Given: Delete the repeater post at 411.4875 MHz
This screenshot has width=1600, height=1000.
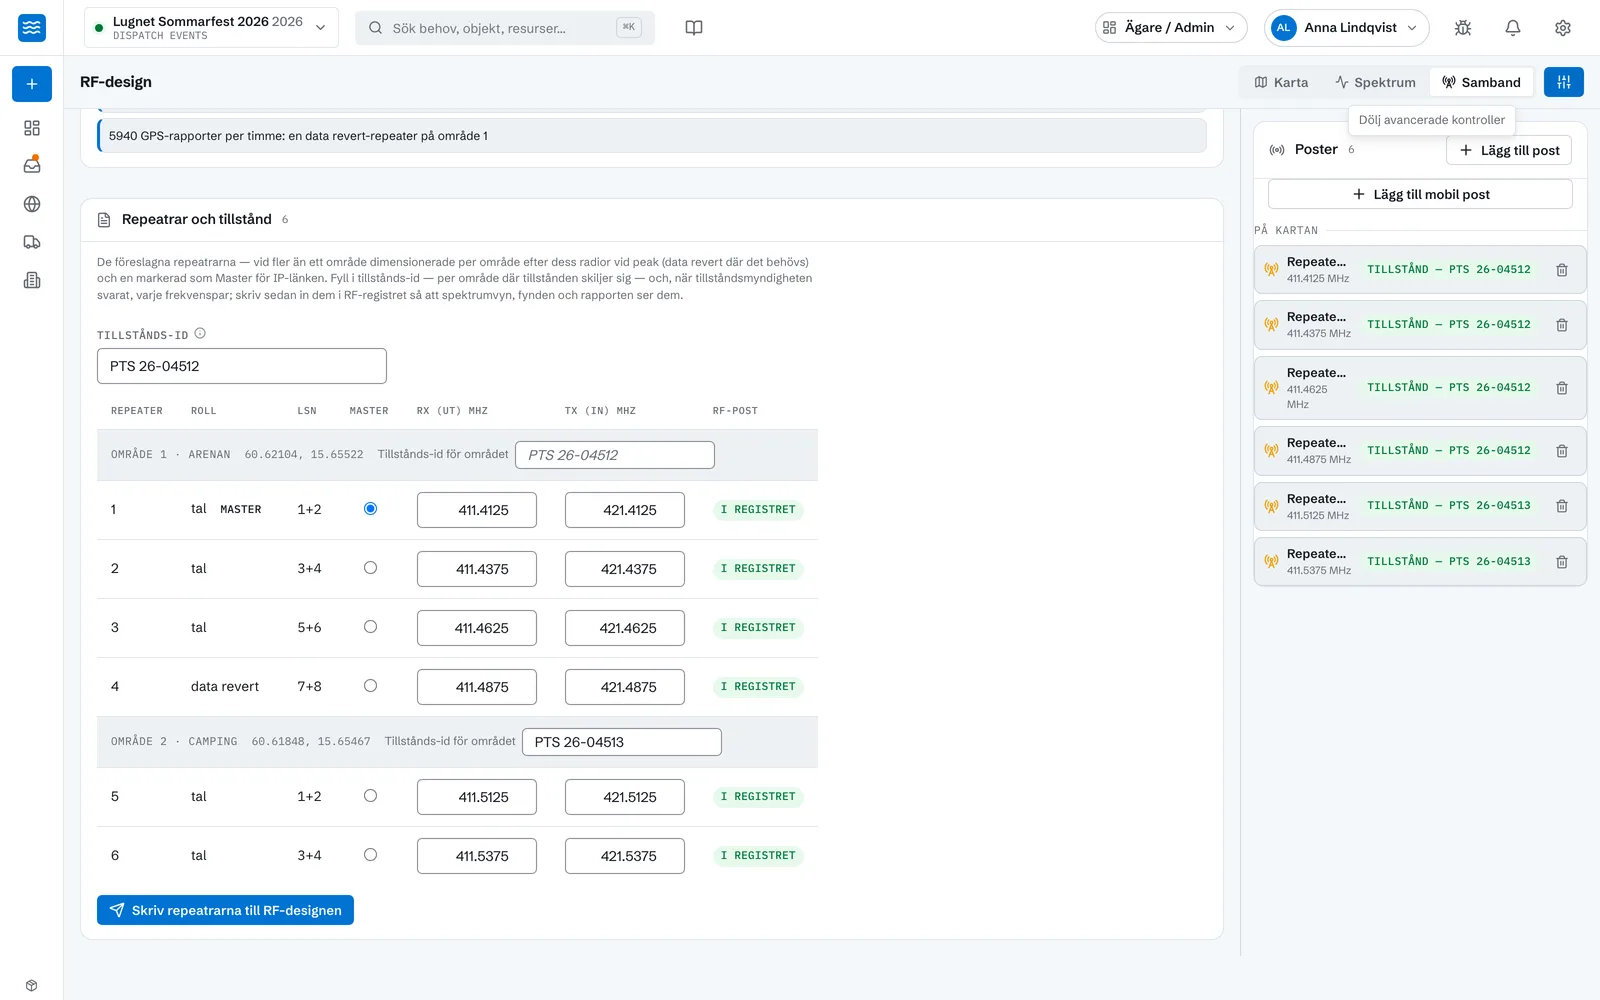Looking at the screenshot, I should coord(1562,451).
